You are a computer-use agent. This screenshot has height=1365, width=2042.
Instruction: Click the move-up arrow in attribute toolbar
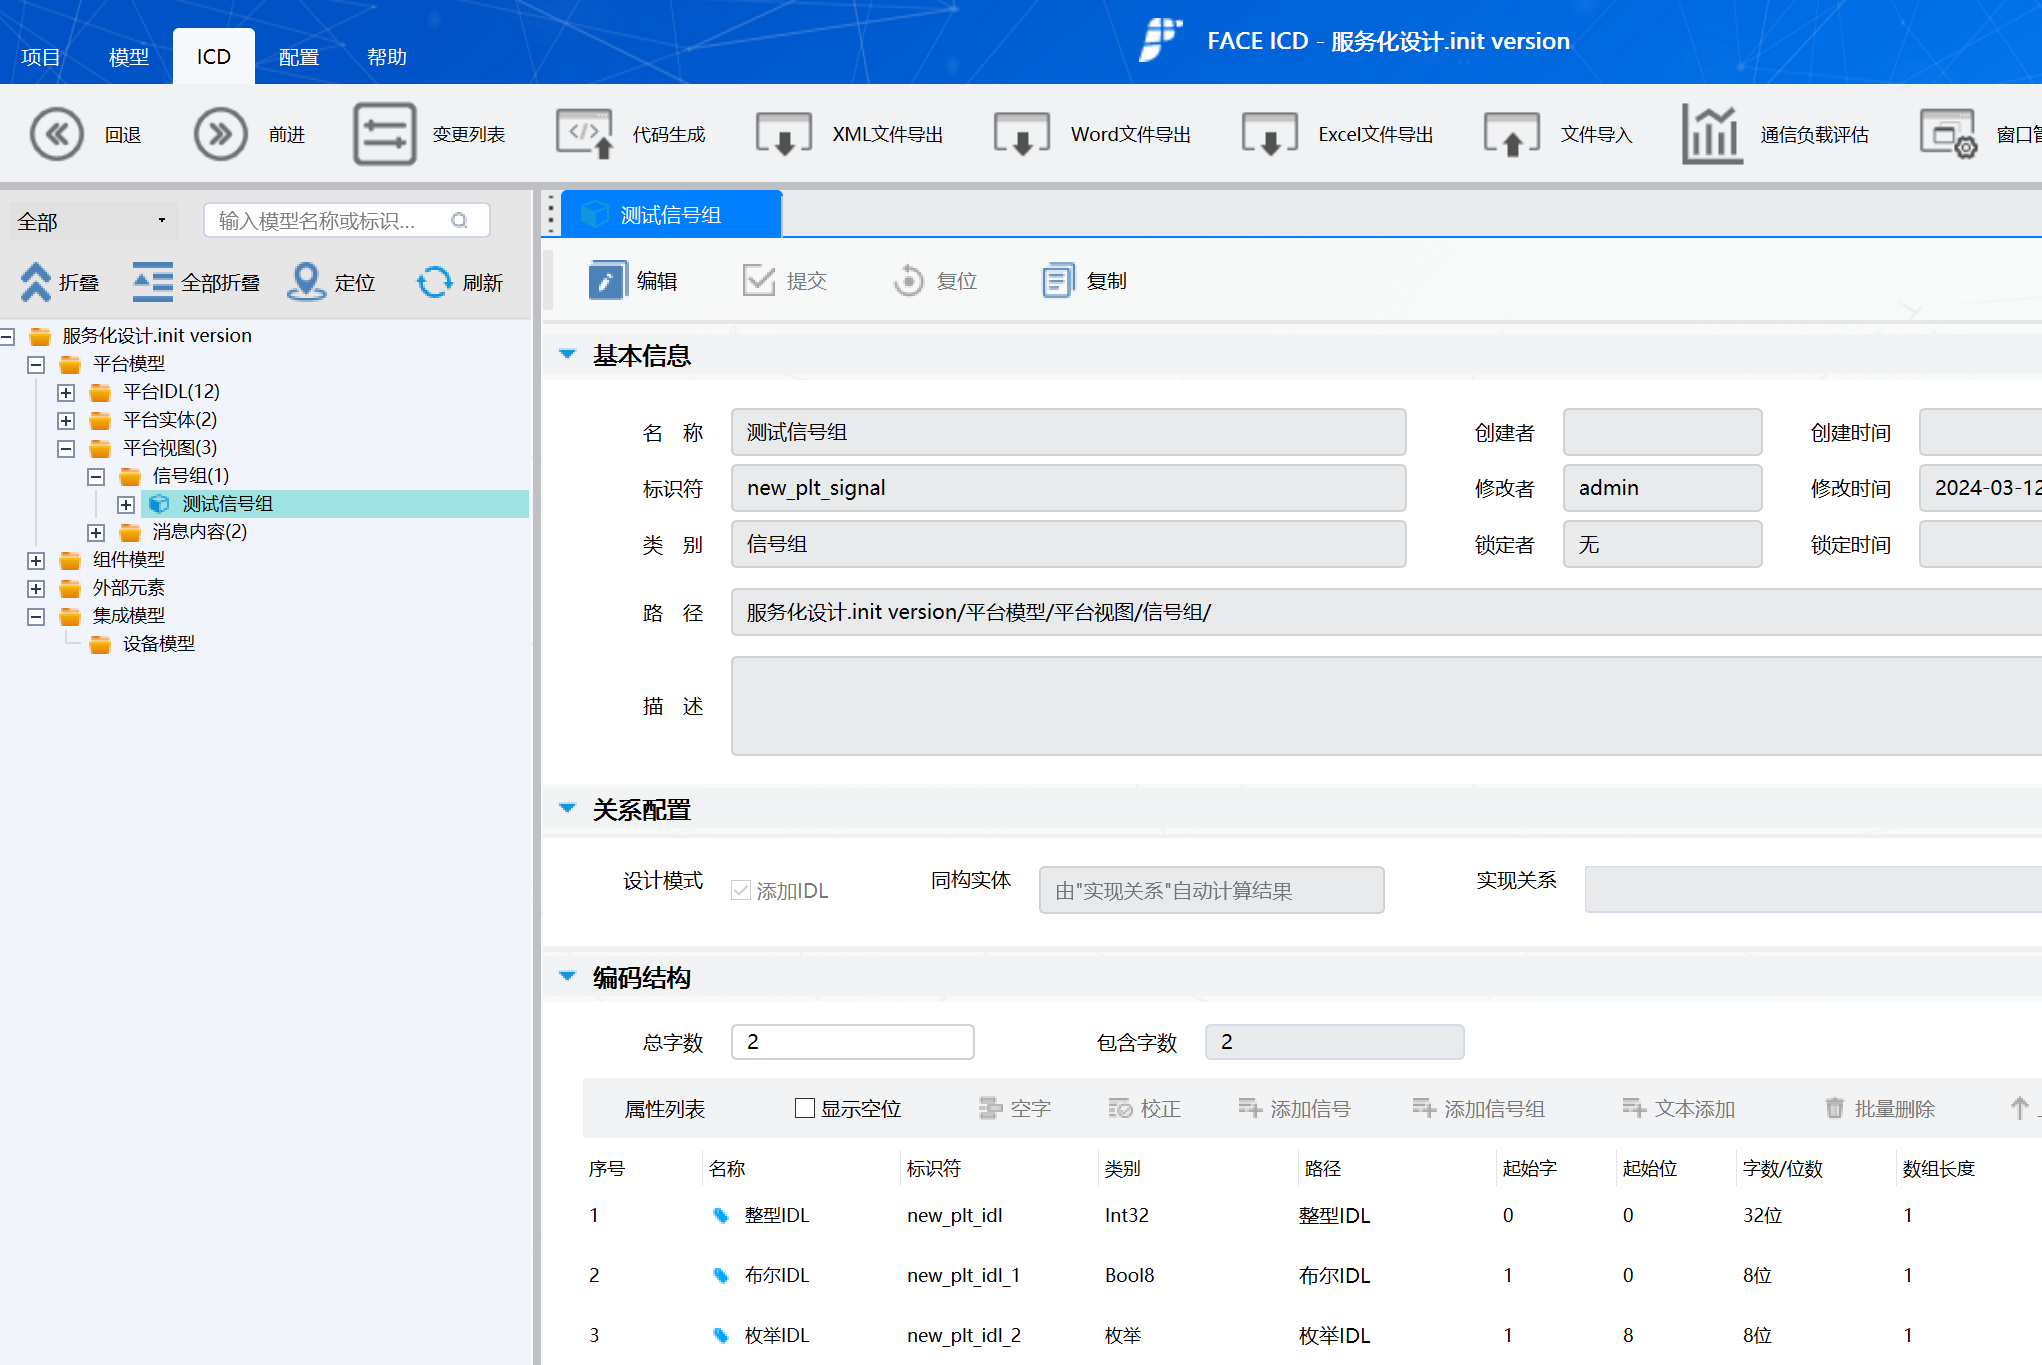pos(2019,1108)
